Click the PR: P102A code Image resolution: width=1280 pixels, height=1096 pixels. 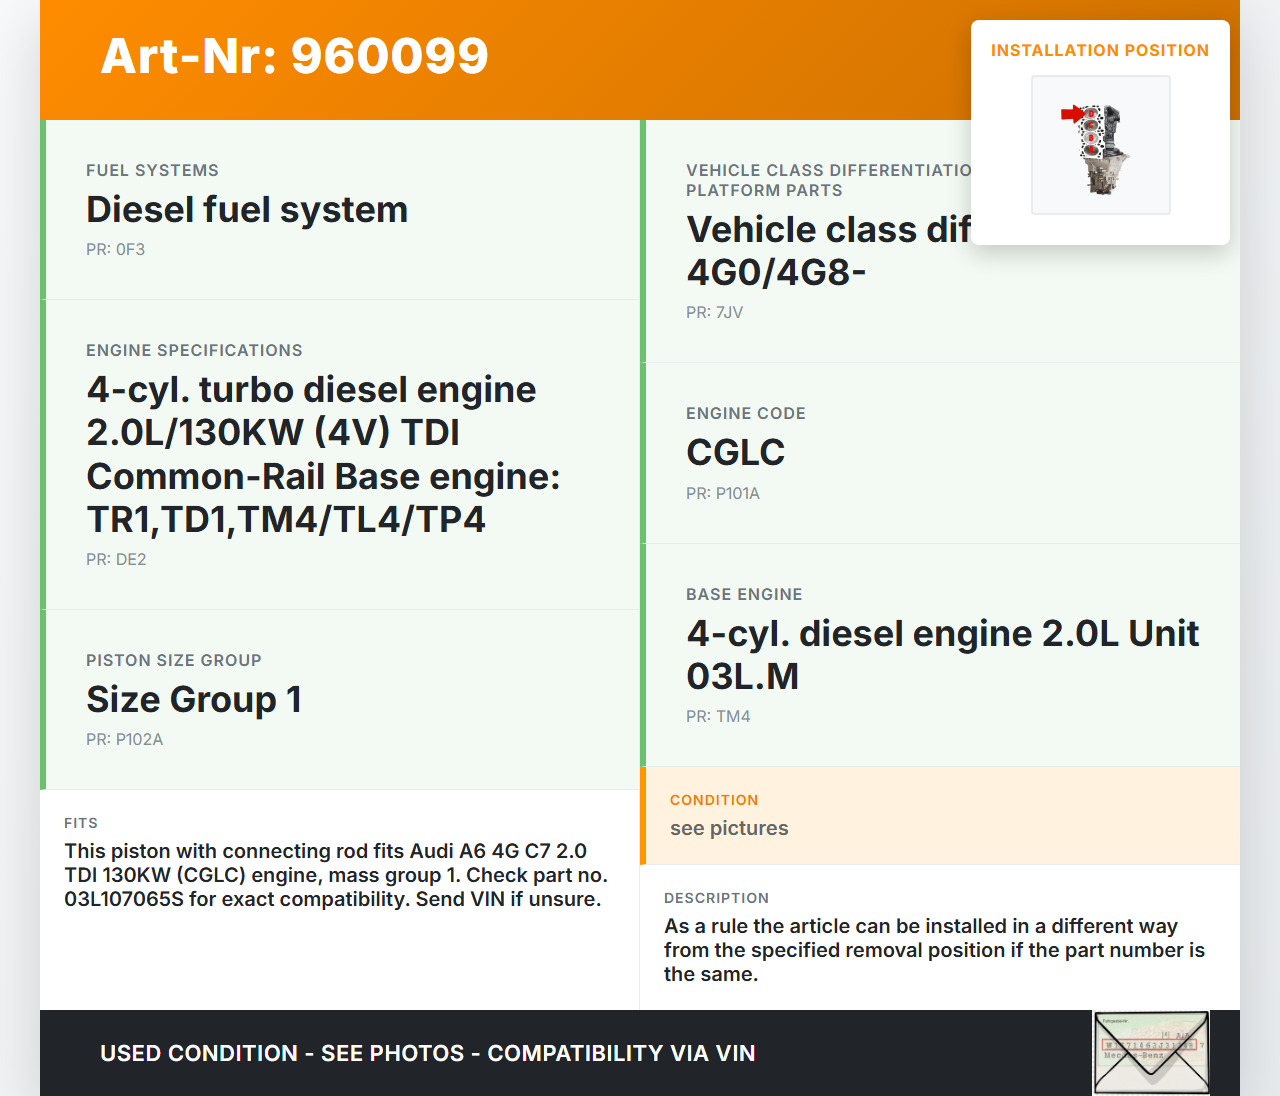[124, 739]
